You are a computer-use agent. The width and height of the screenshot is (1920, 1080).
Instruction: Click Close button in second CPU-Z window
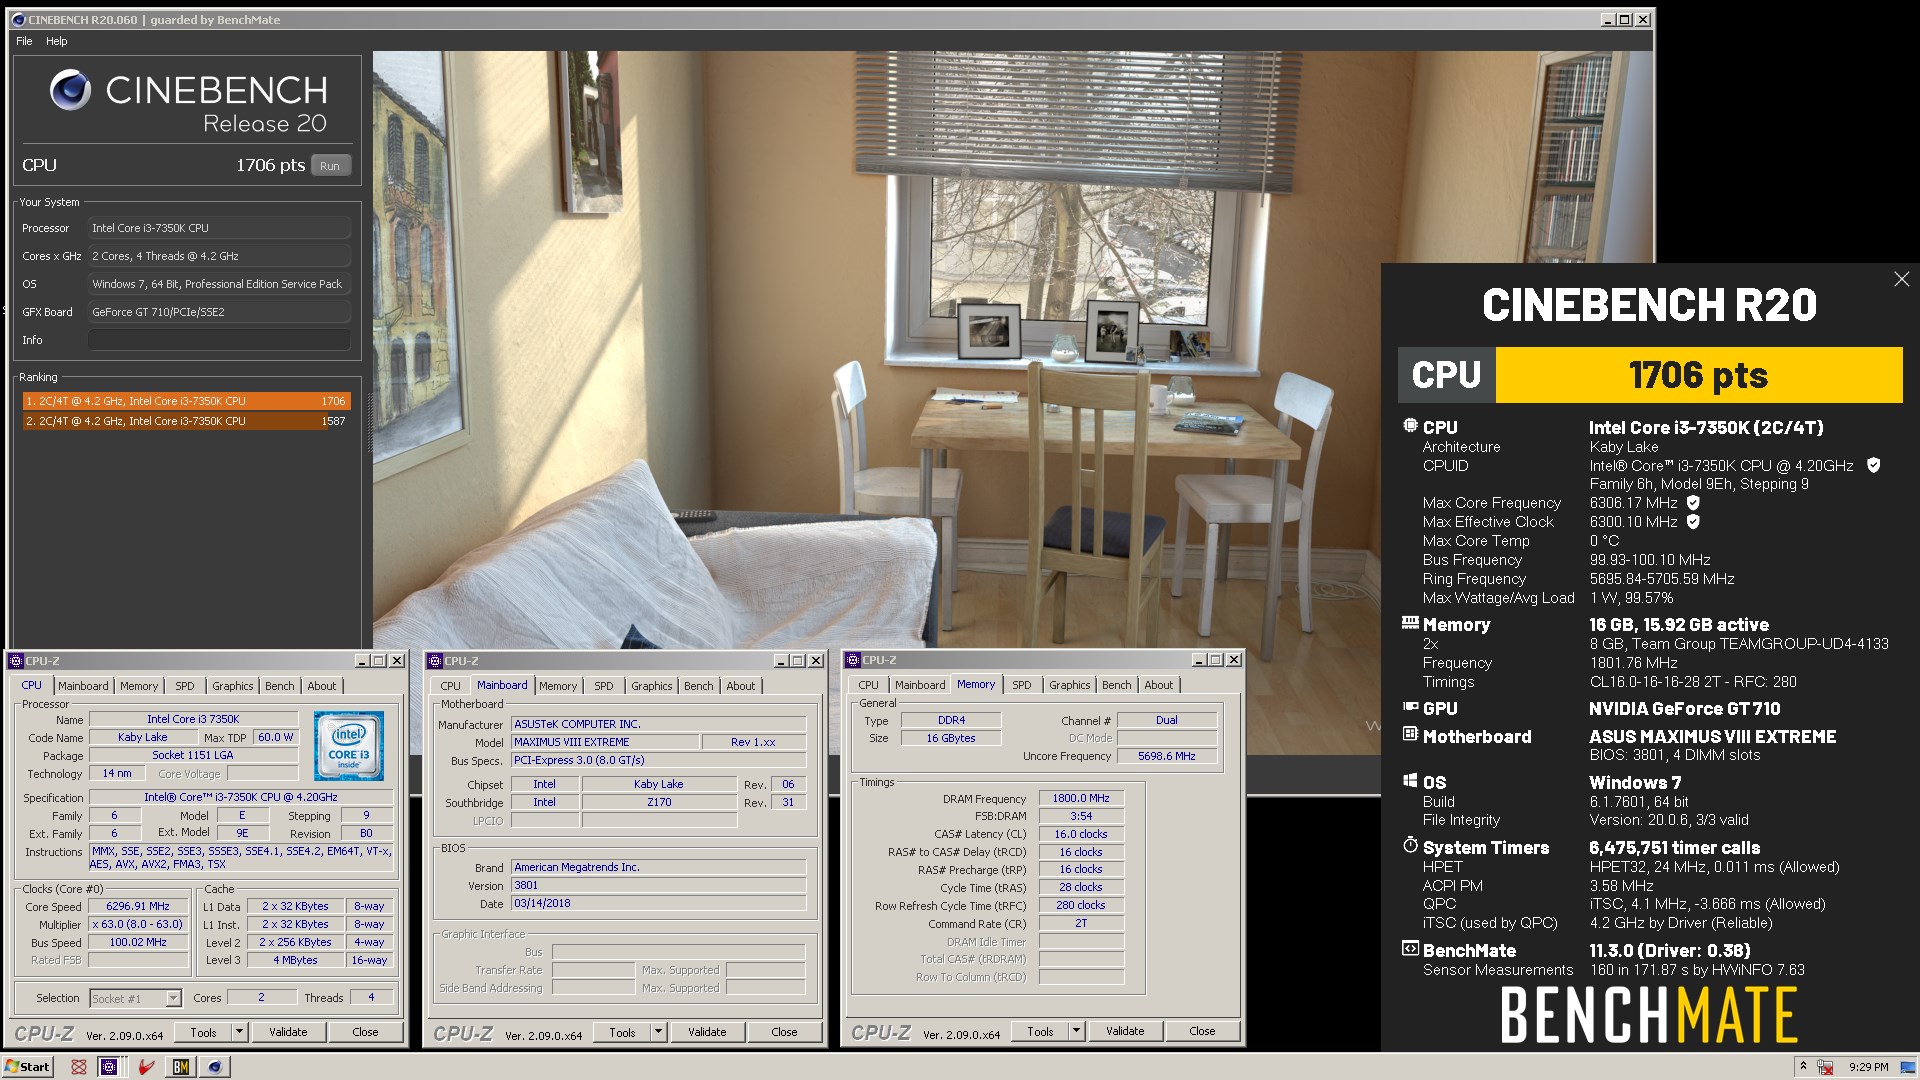point(784,1032)
